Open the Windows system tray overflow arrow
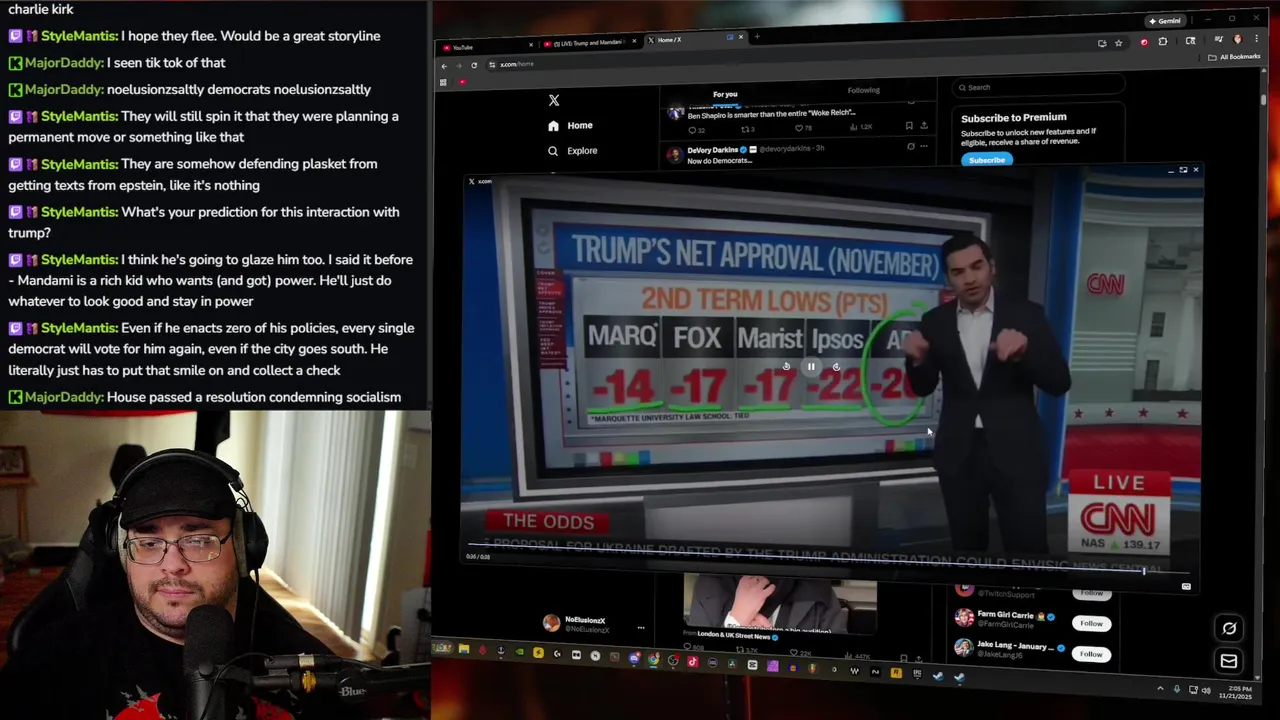 1160,689
